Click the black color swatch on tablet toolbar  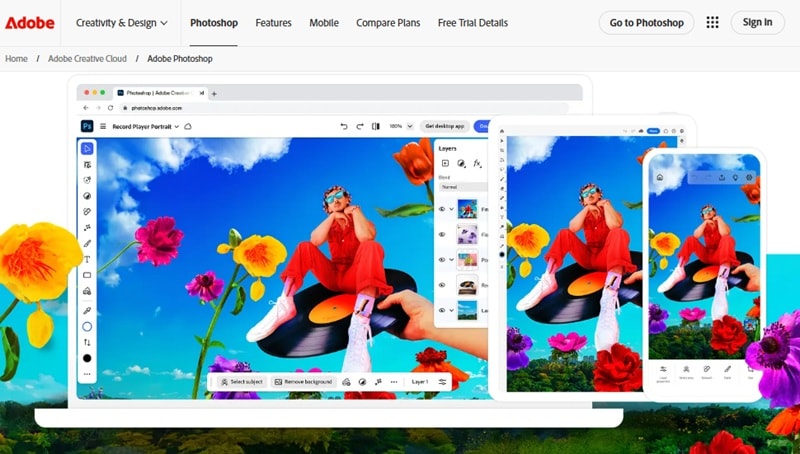(x=502, y=254)
